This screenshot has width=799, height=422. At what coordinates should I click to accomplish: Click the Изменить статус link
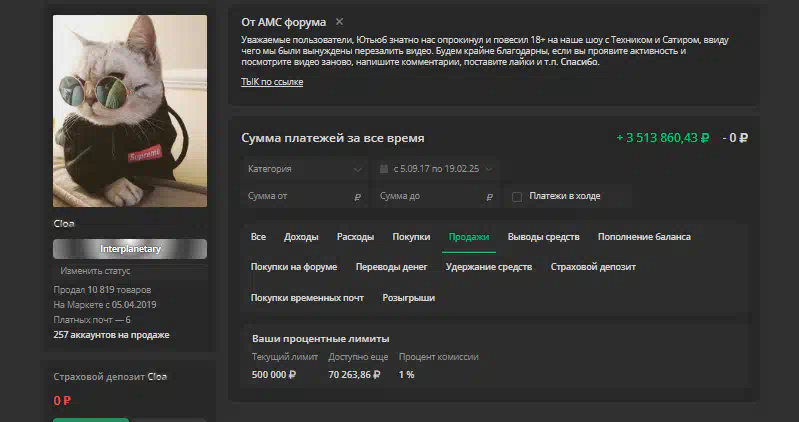pyautogui.click(x=95, y=271)
